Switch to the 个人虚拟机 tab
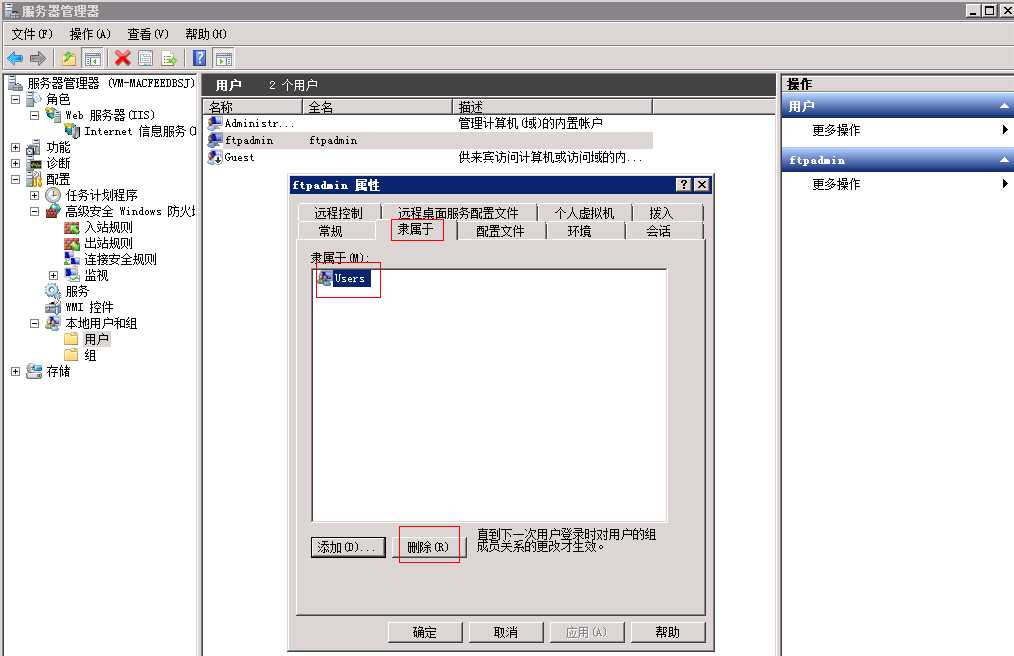The width and height of the screenshot is (1014, 656). 585,213
